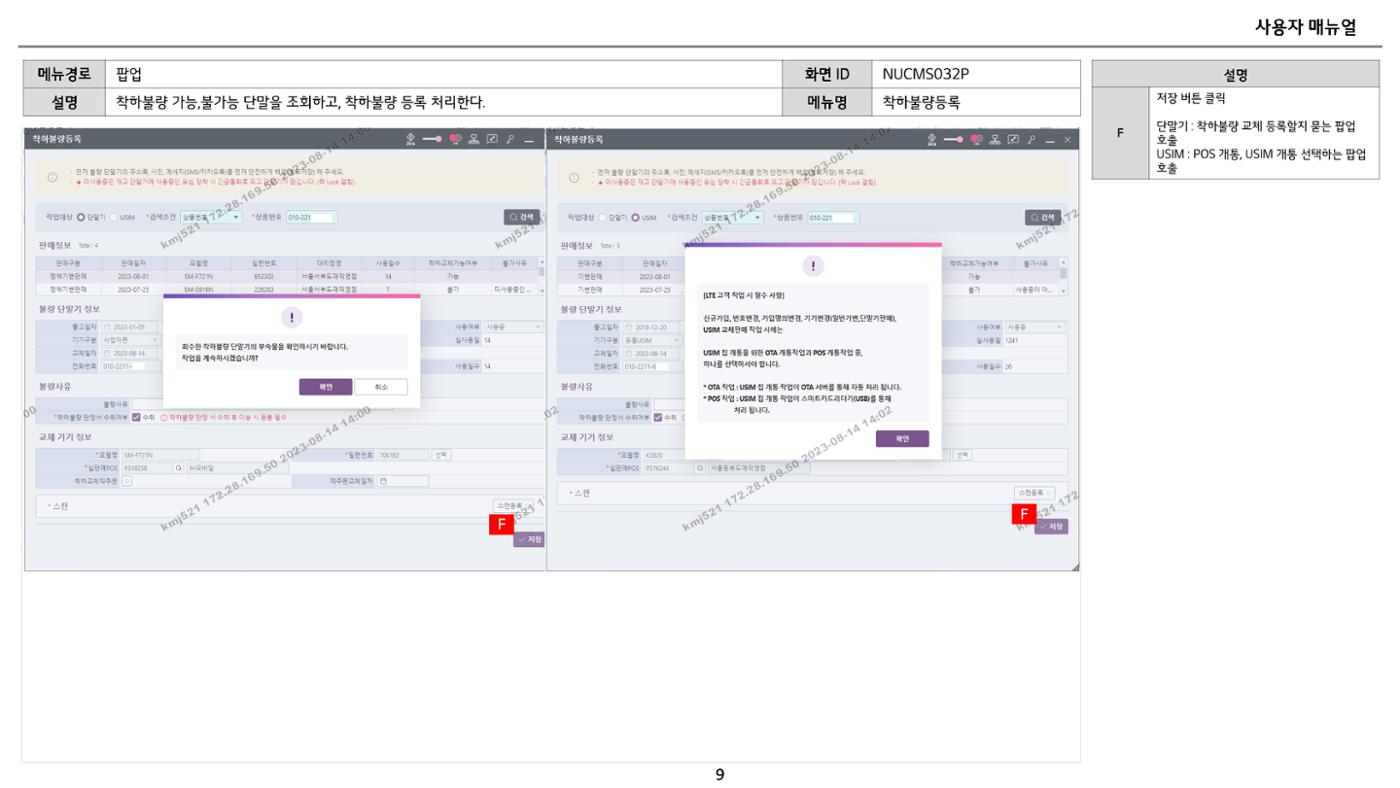Click 착하교체가능여부 column header in right table
This screenshot has height=788, width=1400.
tap(974, 262)
